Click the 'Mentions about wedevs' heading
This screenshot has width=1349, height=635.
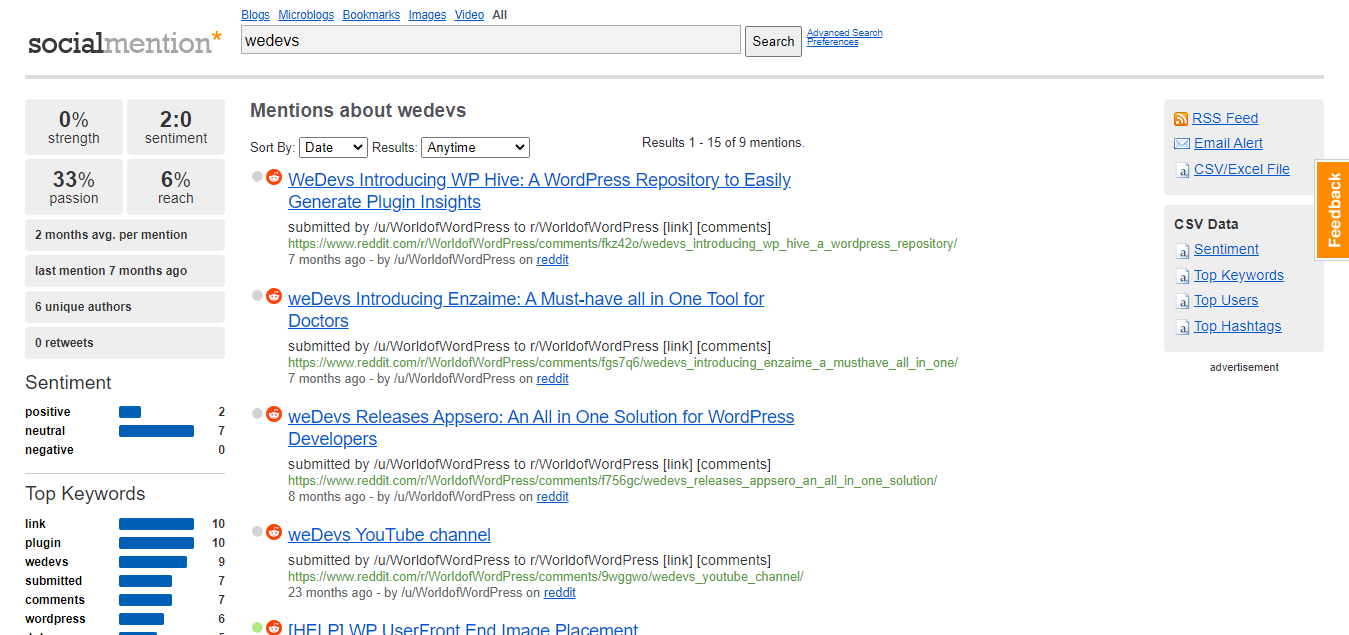pyautogui.click(x=358, y=111)
